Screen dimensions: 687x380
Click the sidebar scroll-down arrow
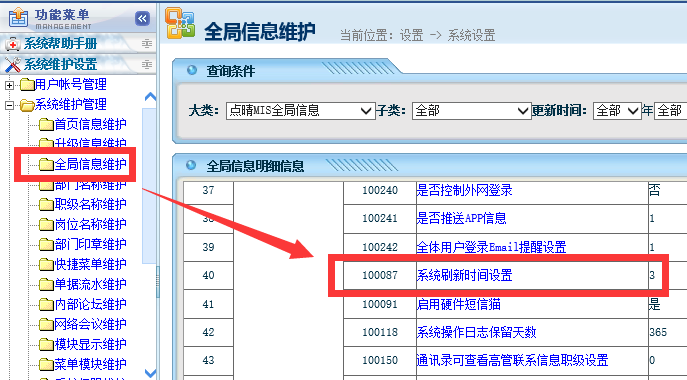point(150,373)
